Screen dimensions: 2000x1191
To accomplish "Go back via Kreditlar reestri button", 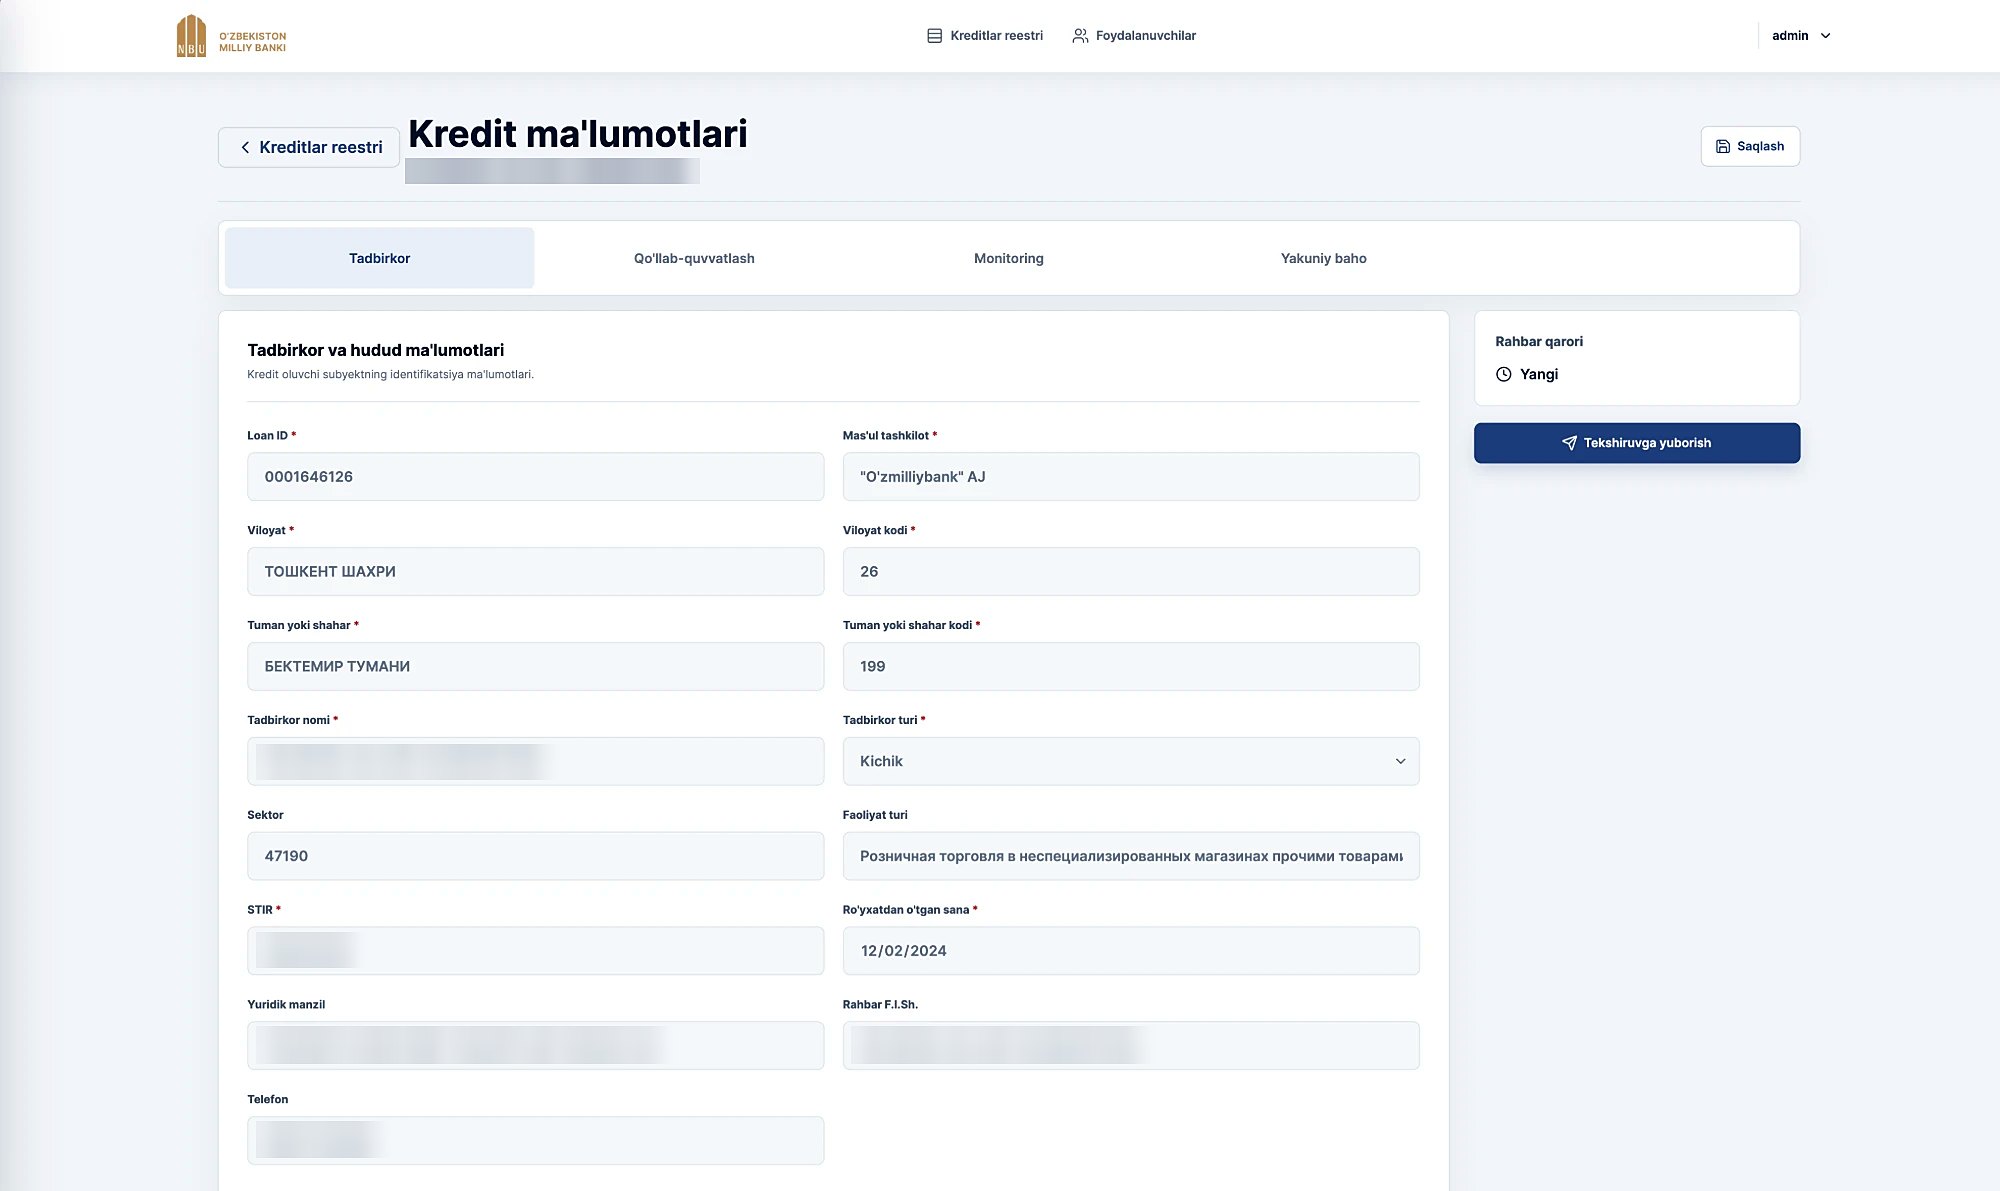I will [x=309, y=147].
